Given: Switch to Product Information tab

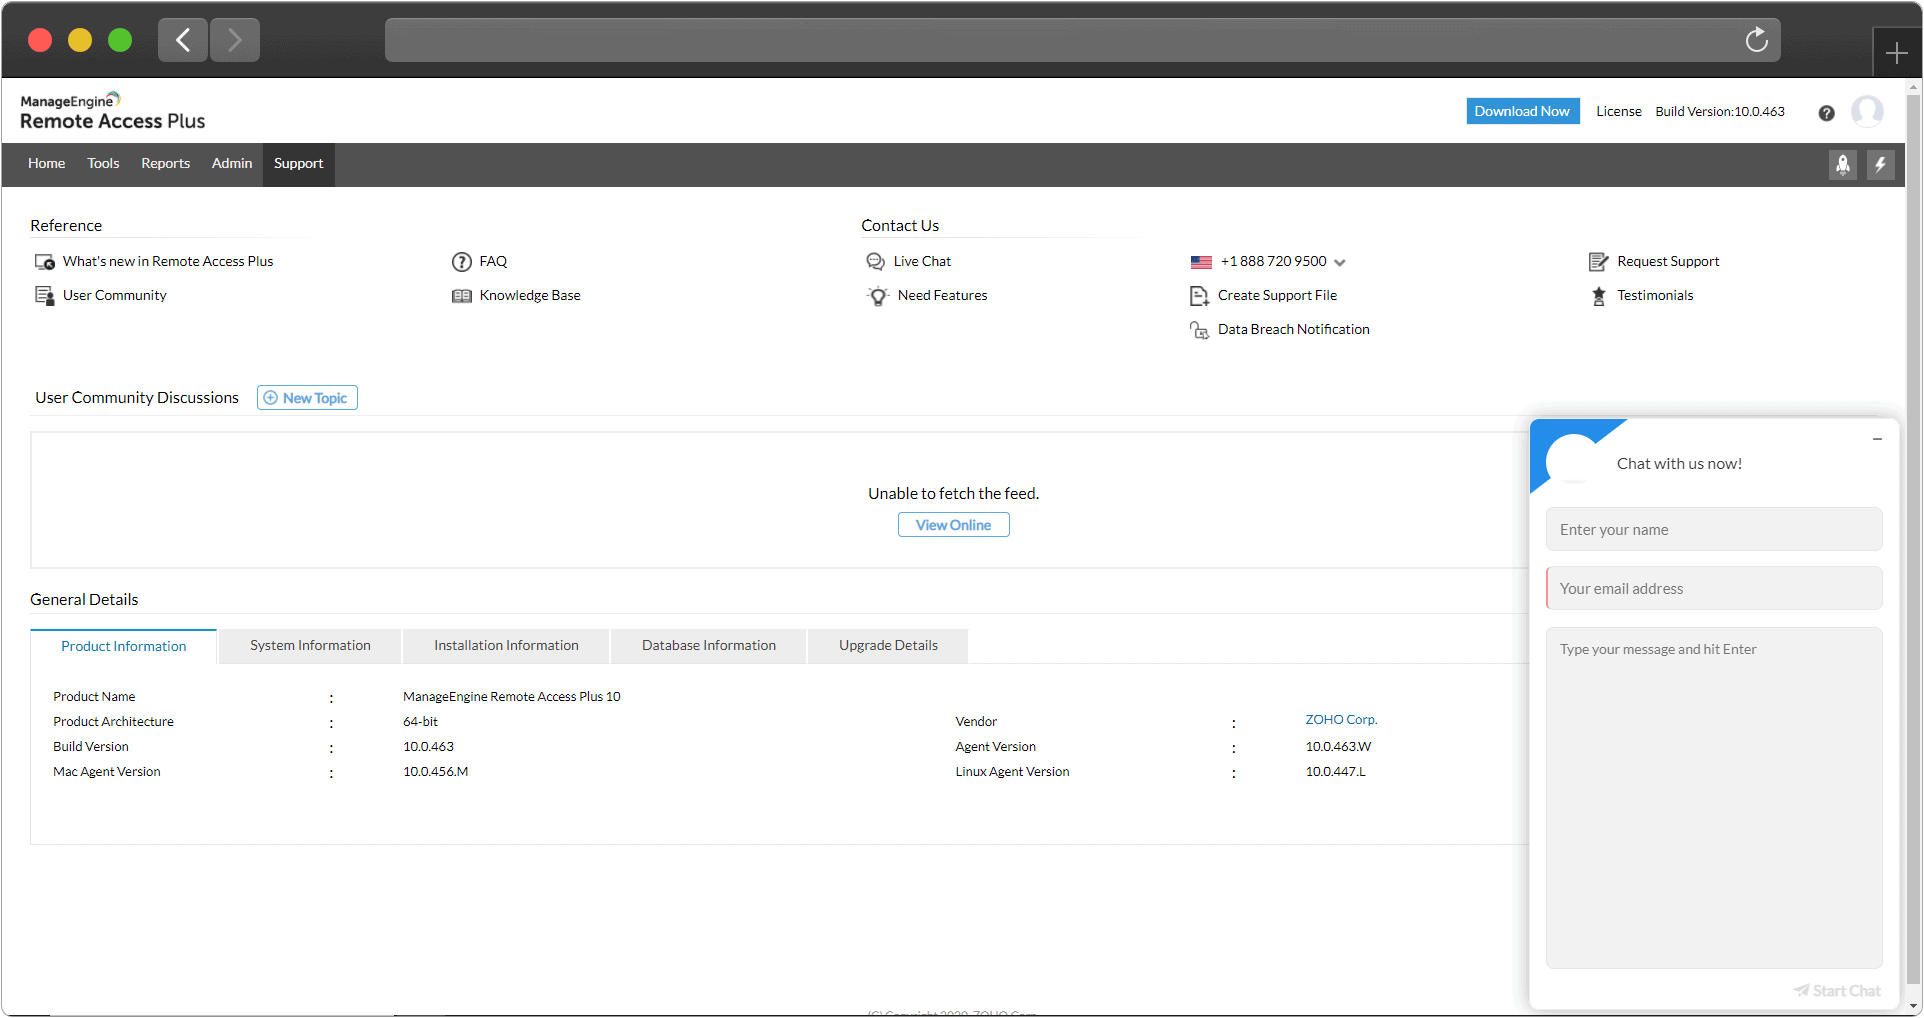Looking at the screenshot, I should (124, 647).
